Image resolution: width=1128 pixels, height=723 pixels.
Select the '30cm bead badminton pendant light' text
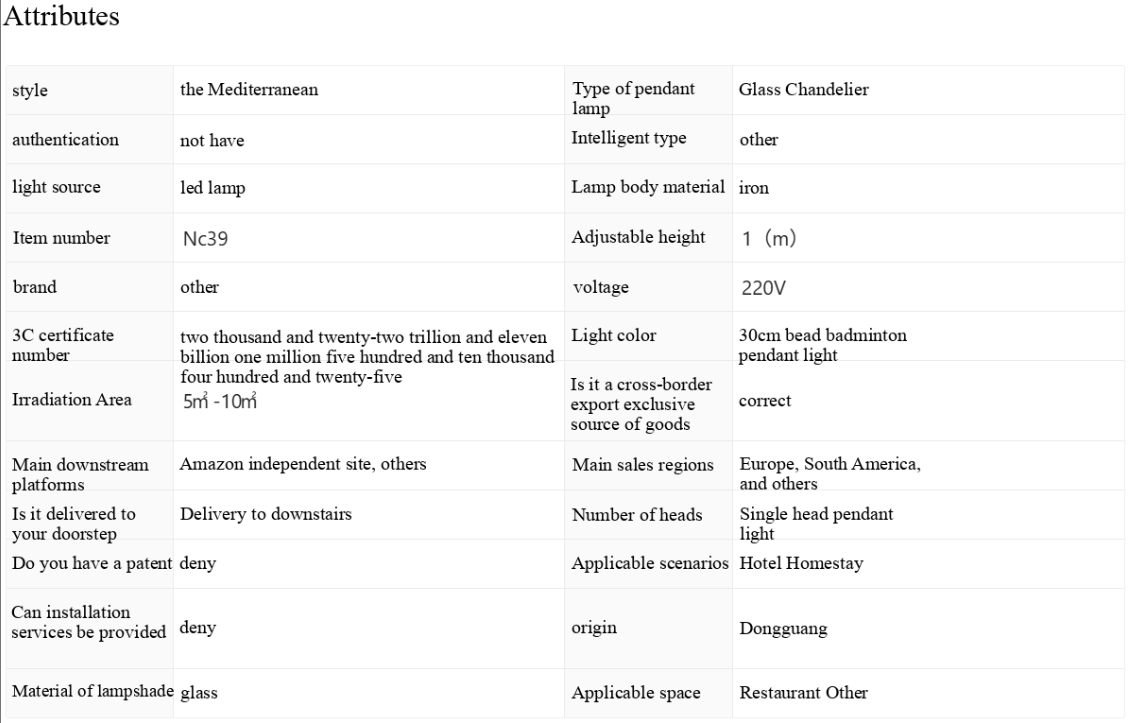point(823,345)
